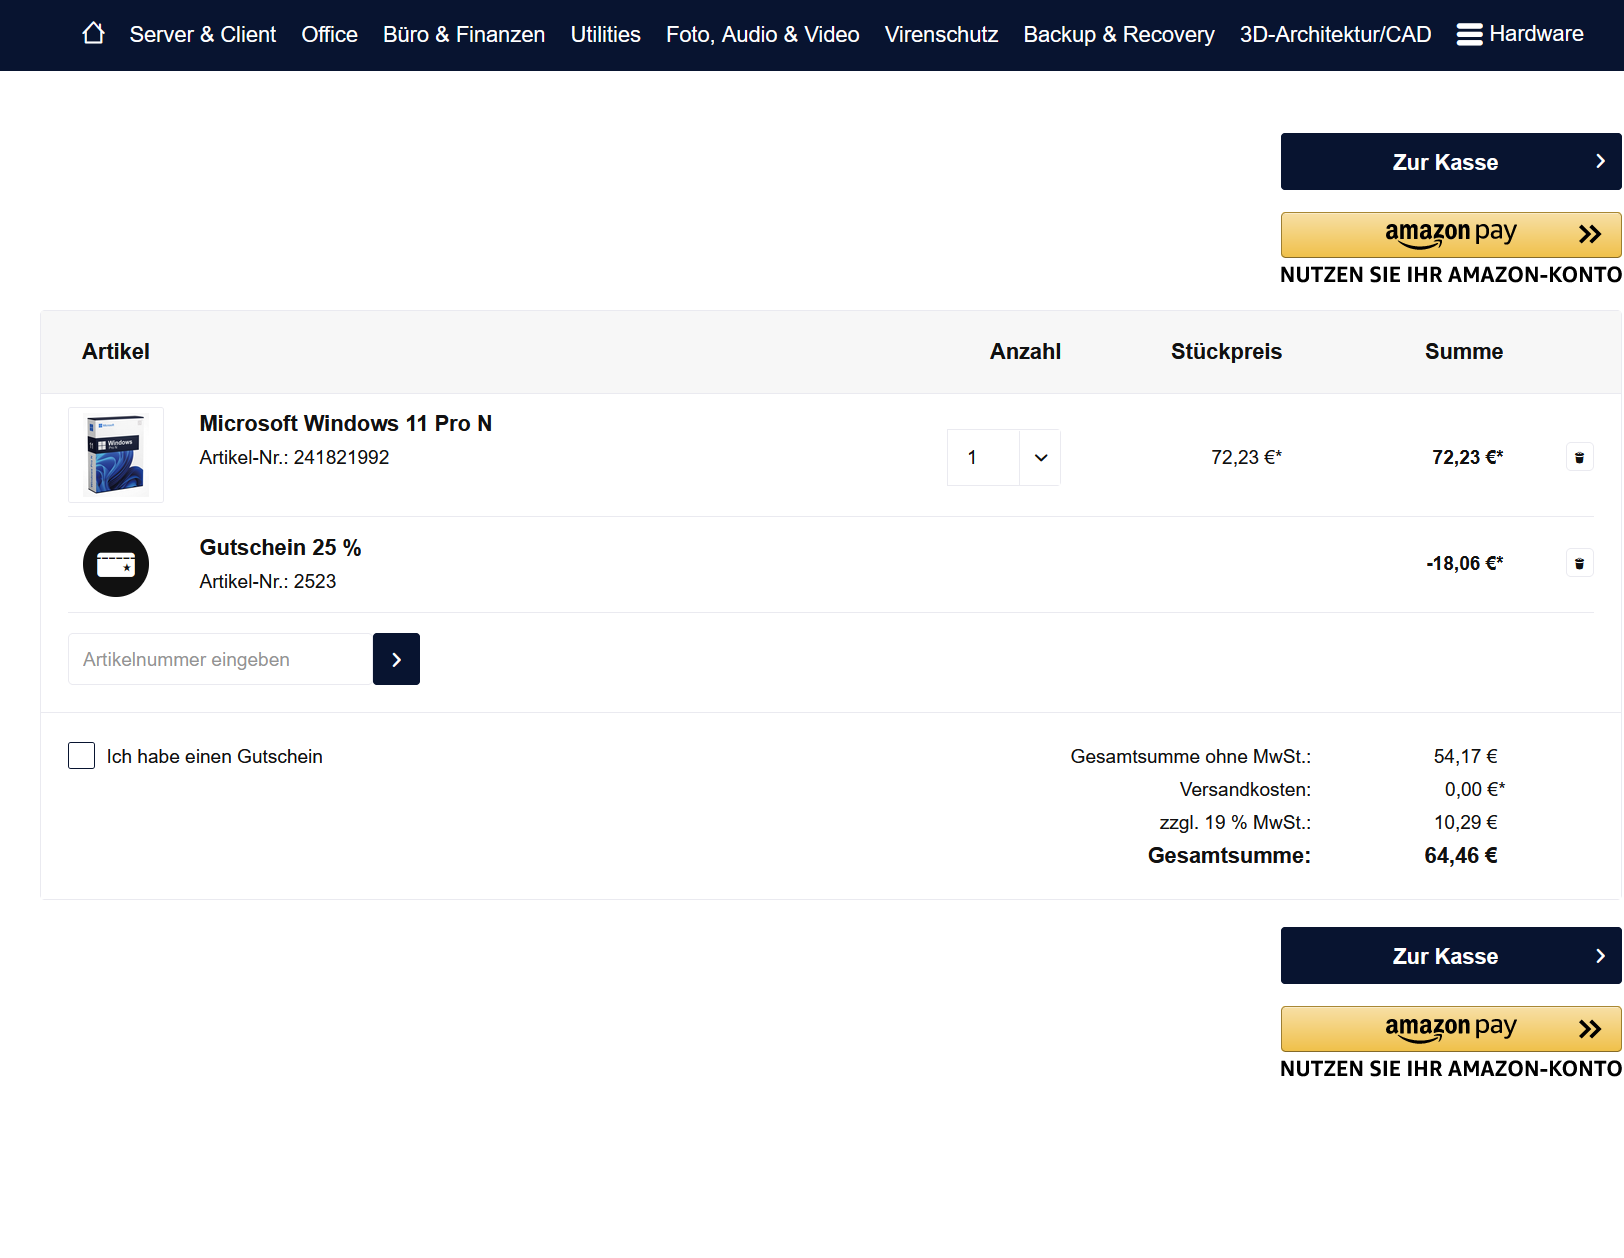Click the 'Ich habe einen Gutschein' label
Image resolution: width=1624 pixels, height=1258 pixels.
tap(215, 756)
